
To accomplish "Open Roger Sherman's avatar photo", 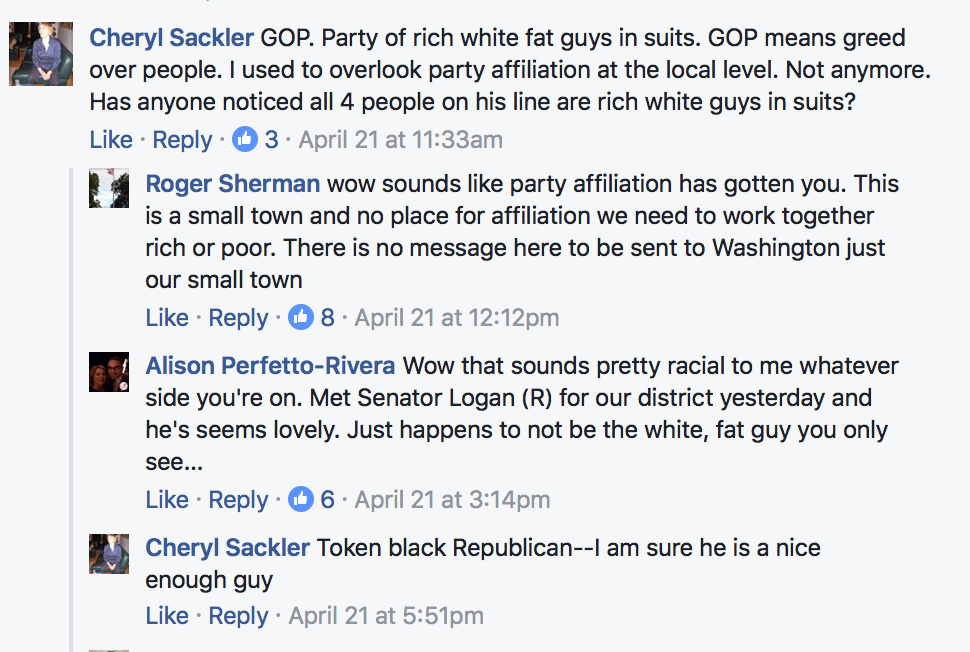I will [x=109, y=188].
